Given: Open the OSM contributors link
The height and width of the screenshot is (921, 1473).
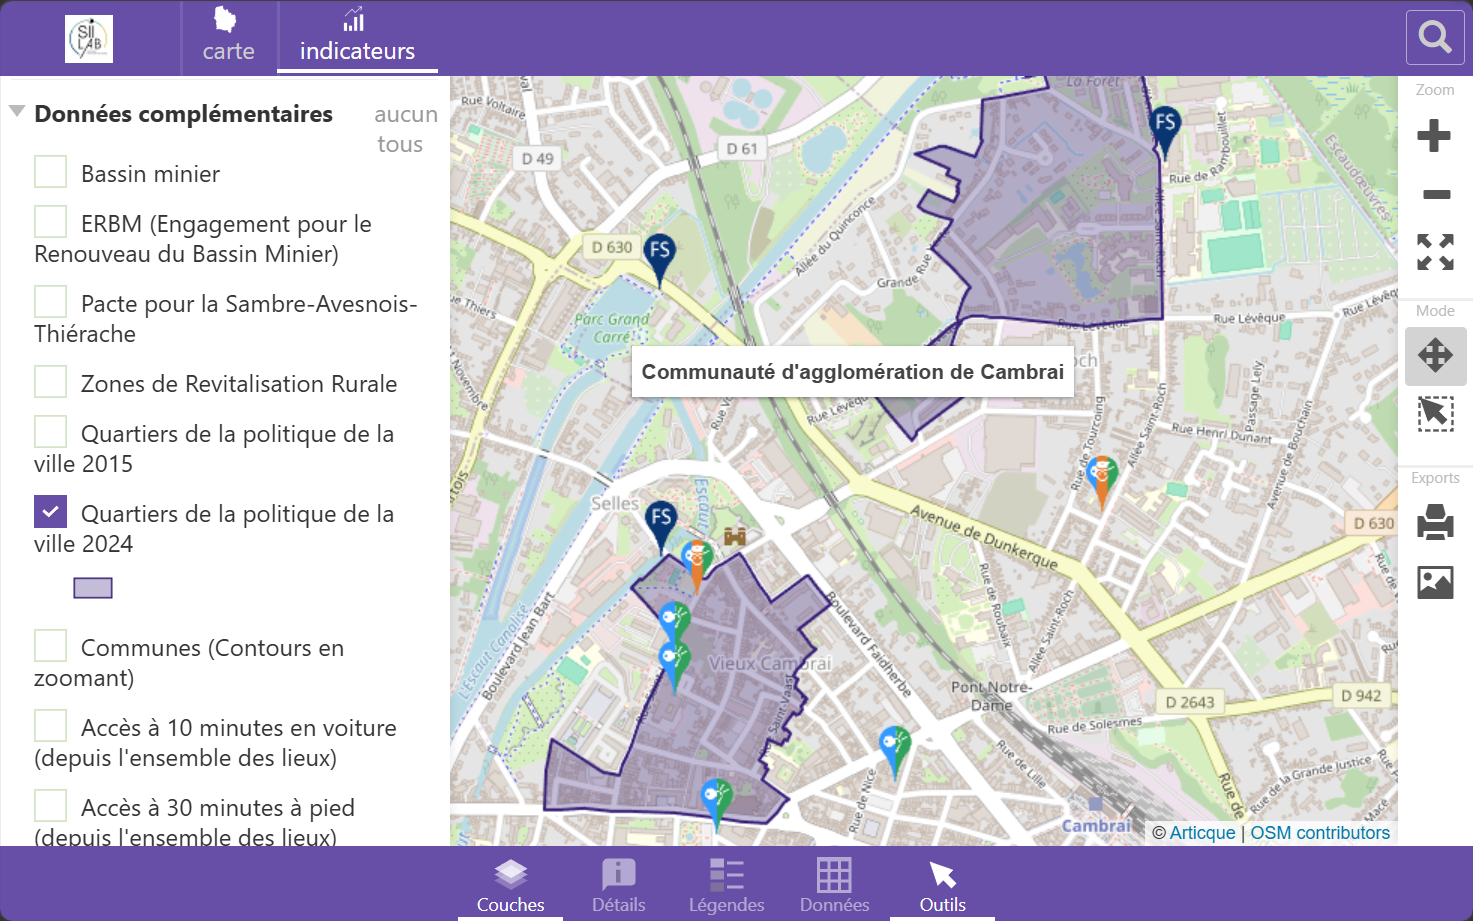Looking at the screenshot, I should pyautogui.click(x=1320, y=833).
